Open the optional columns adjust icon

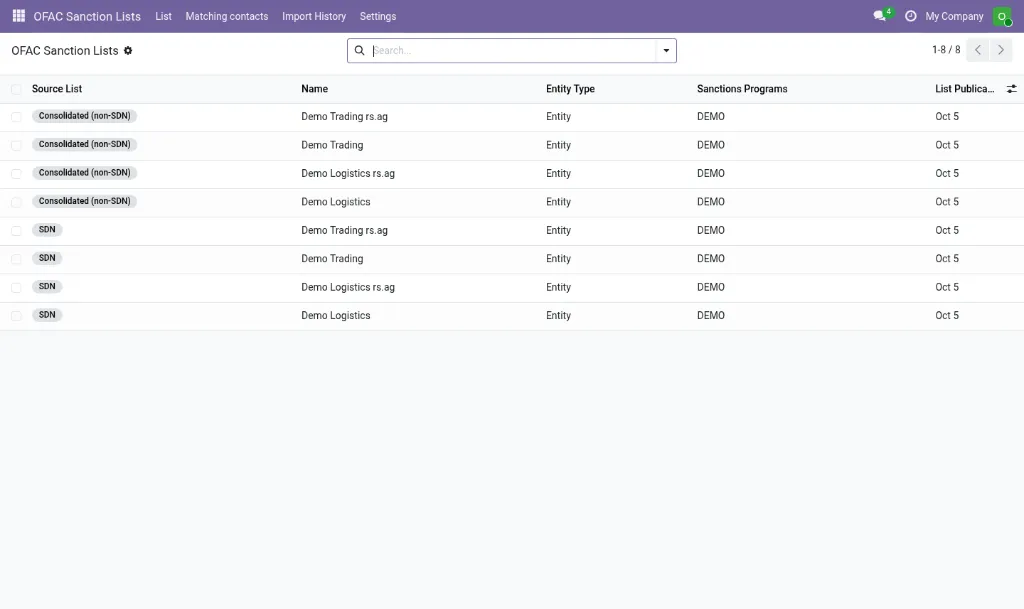1011,89
